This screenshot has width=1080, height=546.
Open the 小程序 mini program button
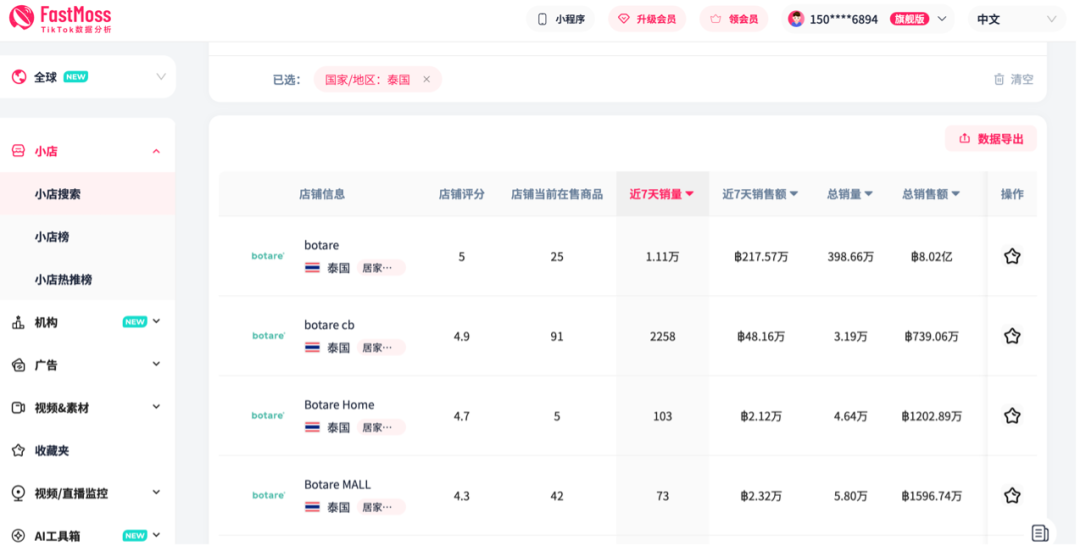pyautogui.click(x=560, y=19)
